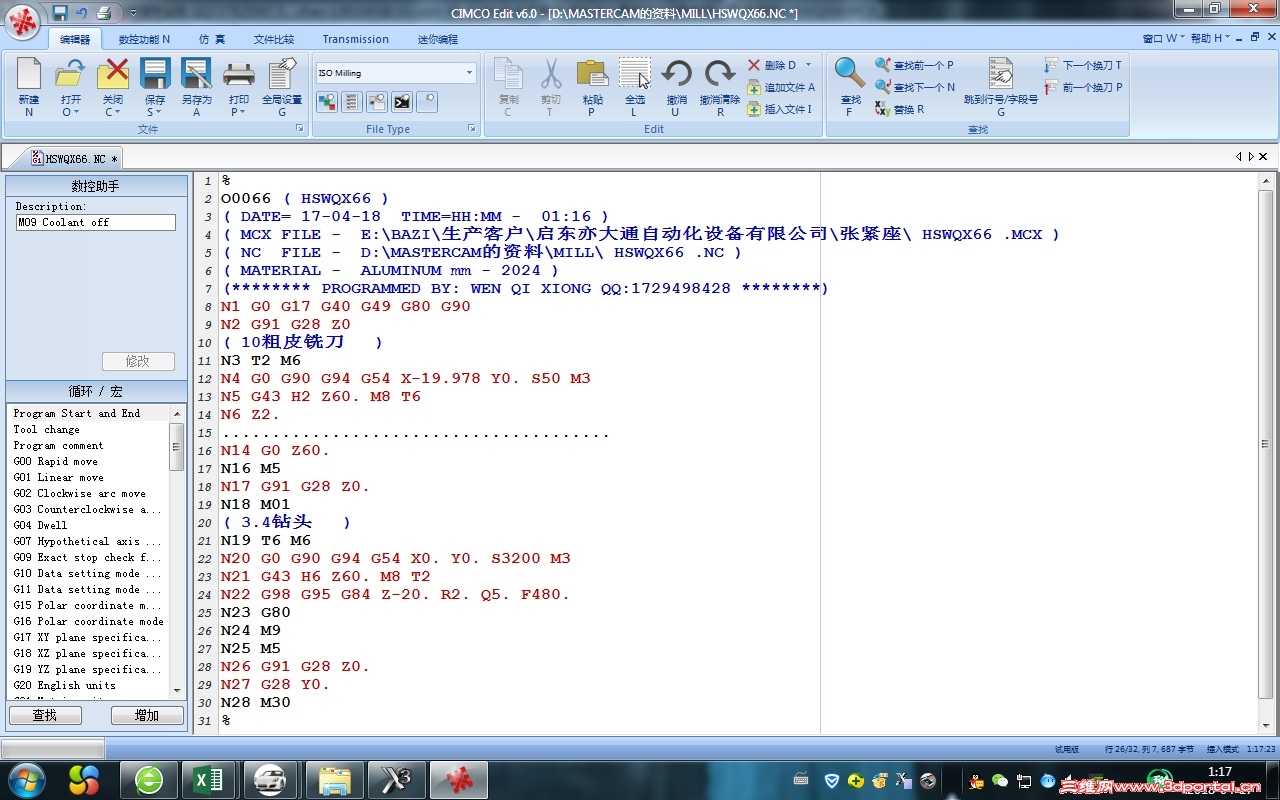The image size is (1280, 800).
Task: Click 查找下一个 N (Find Next)
Action: pyautogui.click(x=915, y=87)
